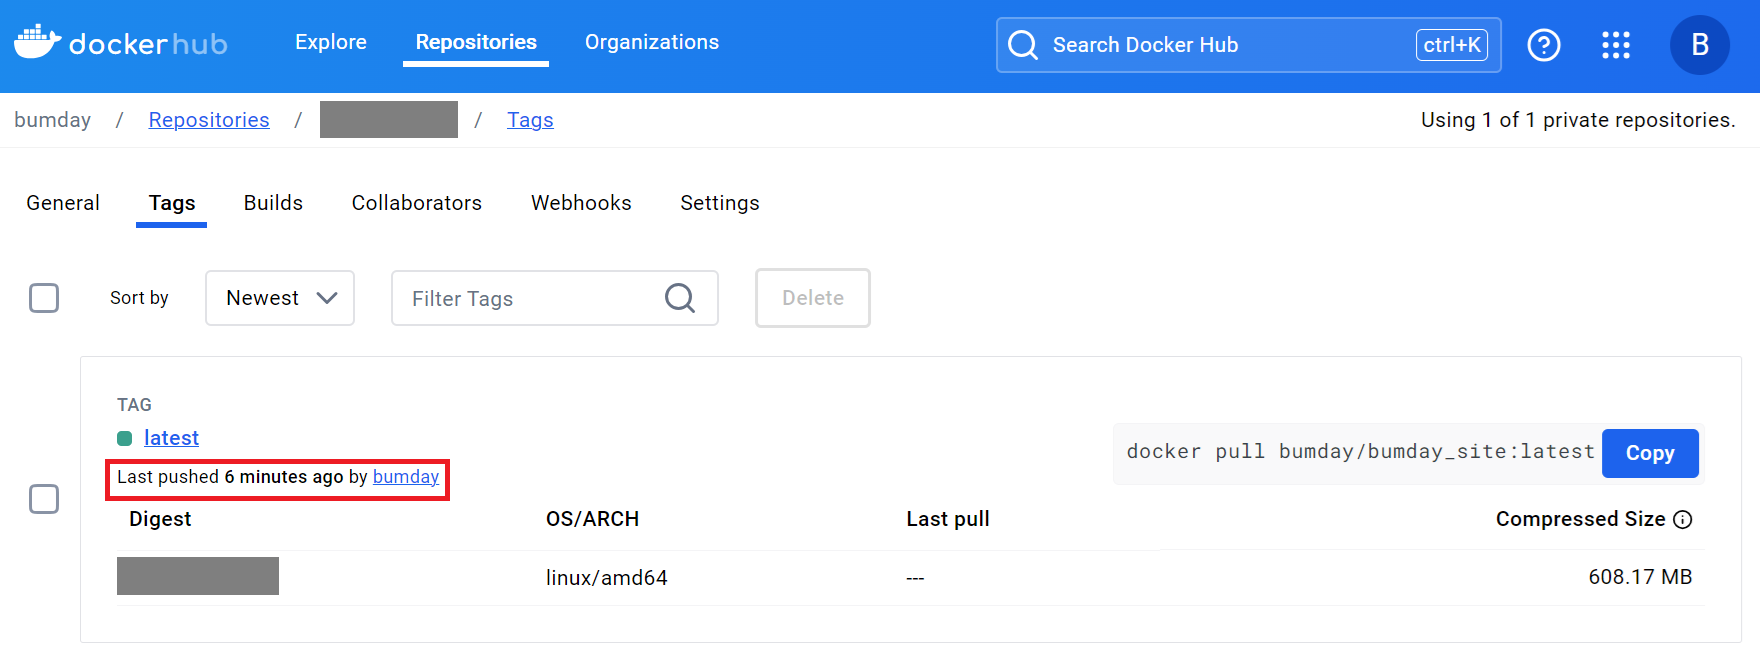Click the Repositories breadcrumb link
Viewport: 1760px width, 652px height.
point(209,120)
